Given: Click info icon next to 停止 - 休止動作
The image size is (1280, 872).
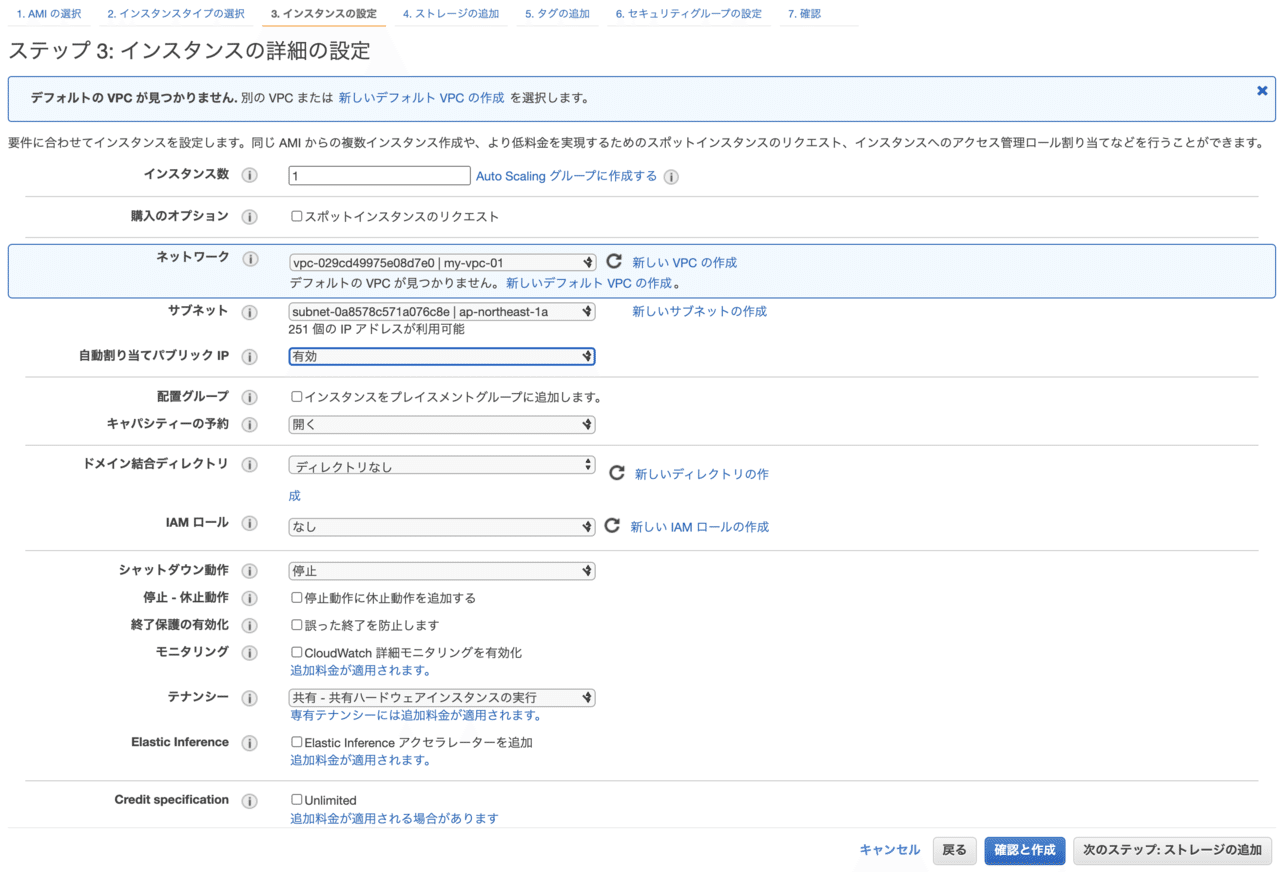Looking at the screenshot, I should 249,598.
